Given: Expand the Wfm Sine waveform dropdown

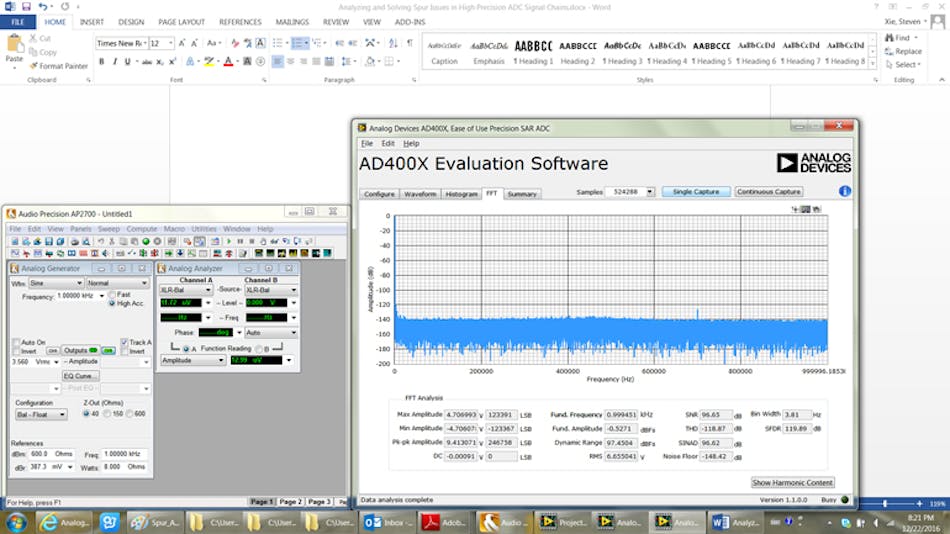Looking at the screenshot, I should [80, 283].
